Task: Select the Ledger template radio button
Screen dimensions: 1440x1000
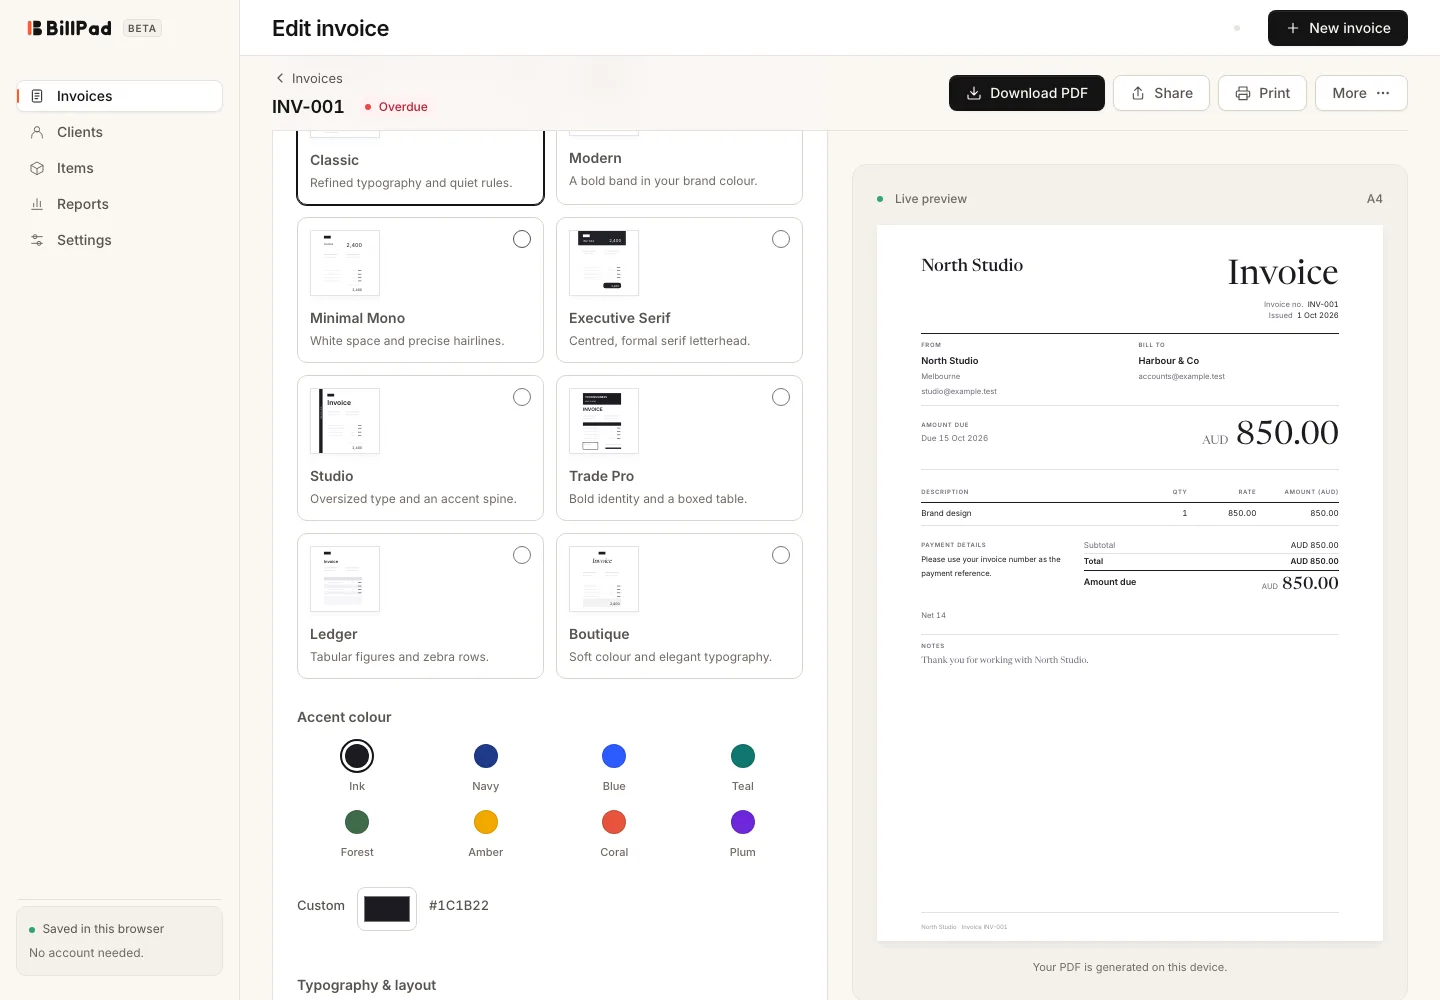Action: point(522,555)
